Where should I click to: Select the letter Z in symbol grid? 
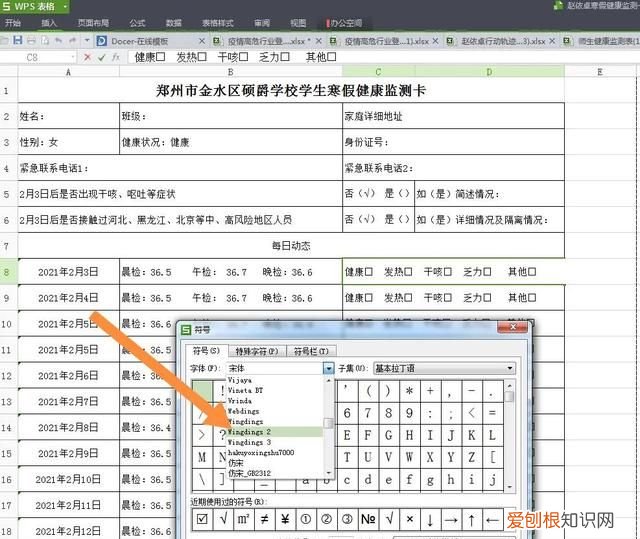(x=472, y=457)
